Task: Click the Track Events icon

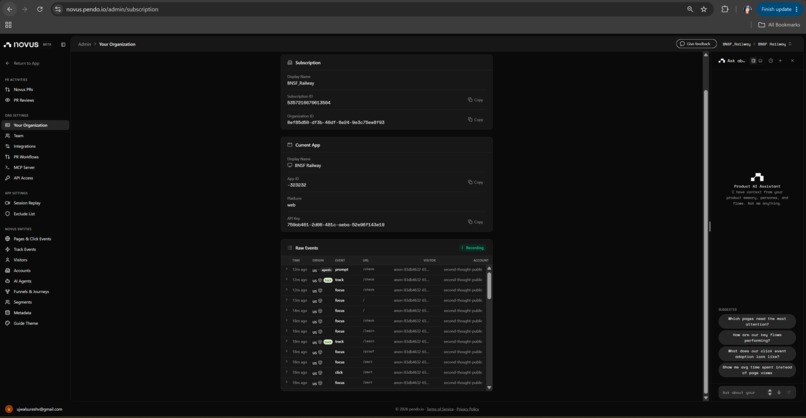Action: coord(7,249)
